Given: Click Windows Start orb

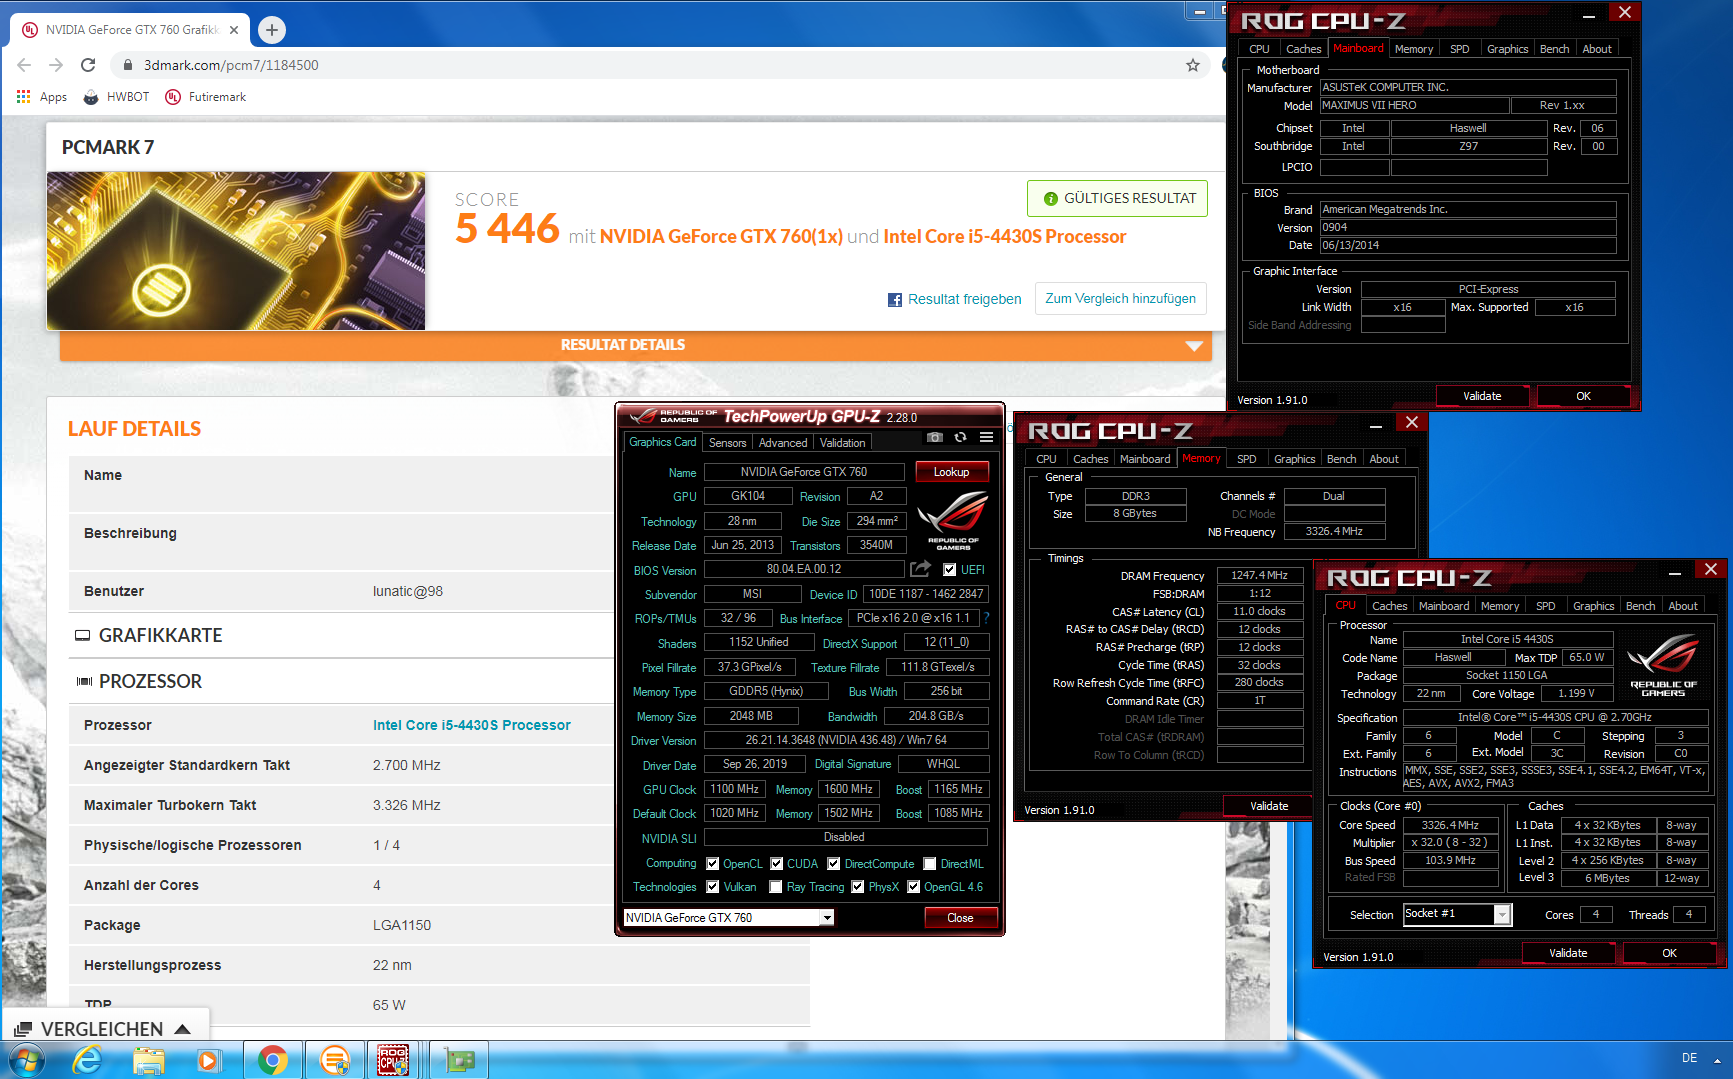Looking at the screenshot, I should coord(26,1059).
